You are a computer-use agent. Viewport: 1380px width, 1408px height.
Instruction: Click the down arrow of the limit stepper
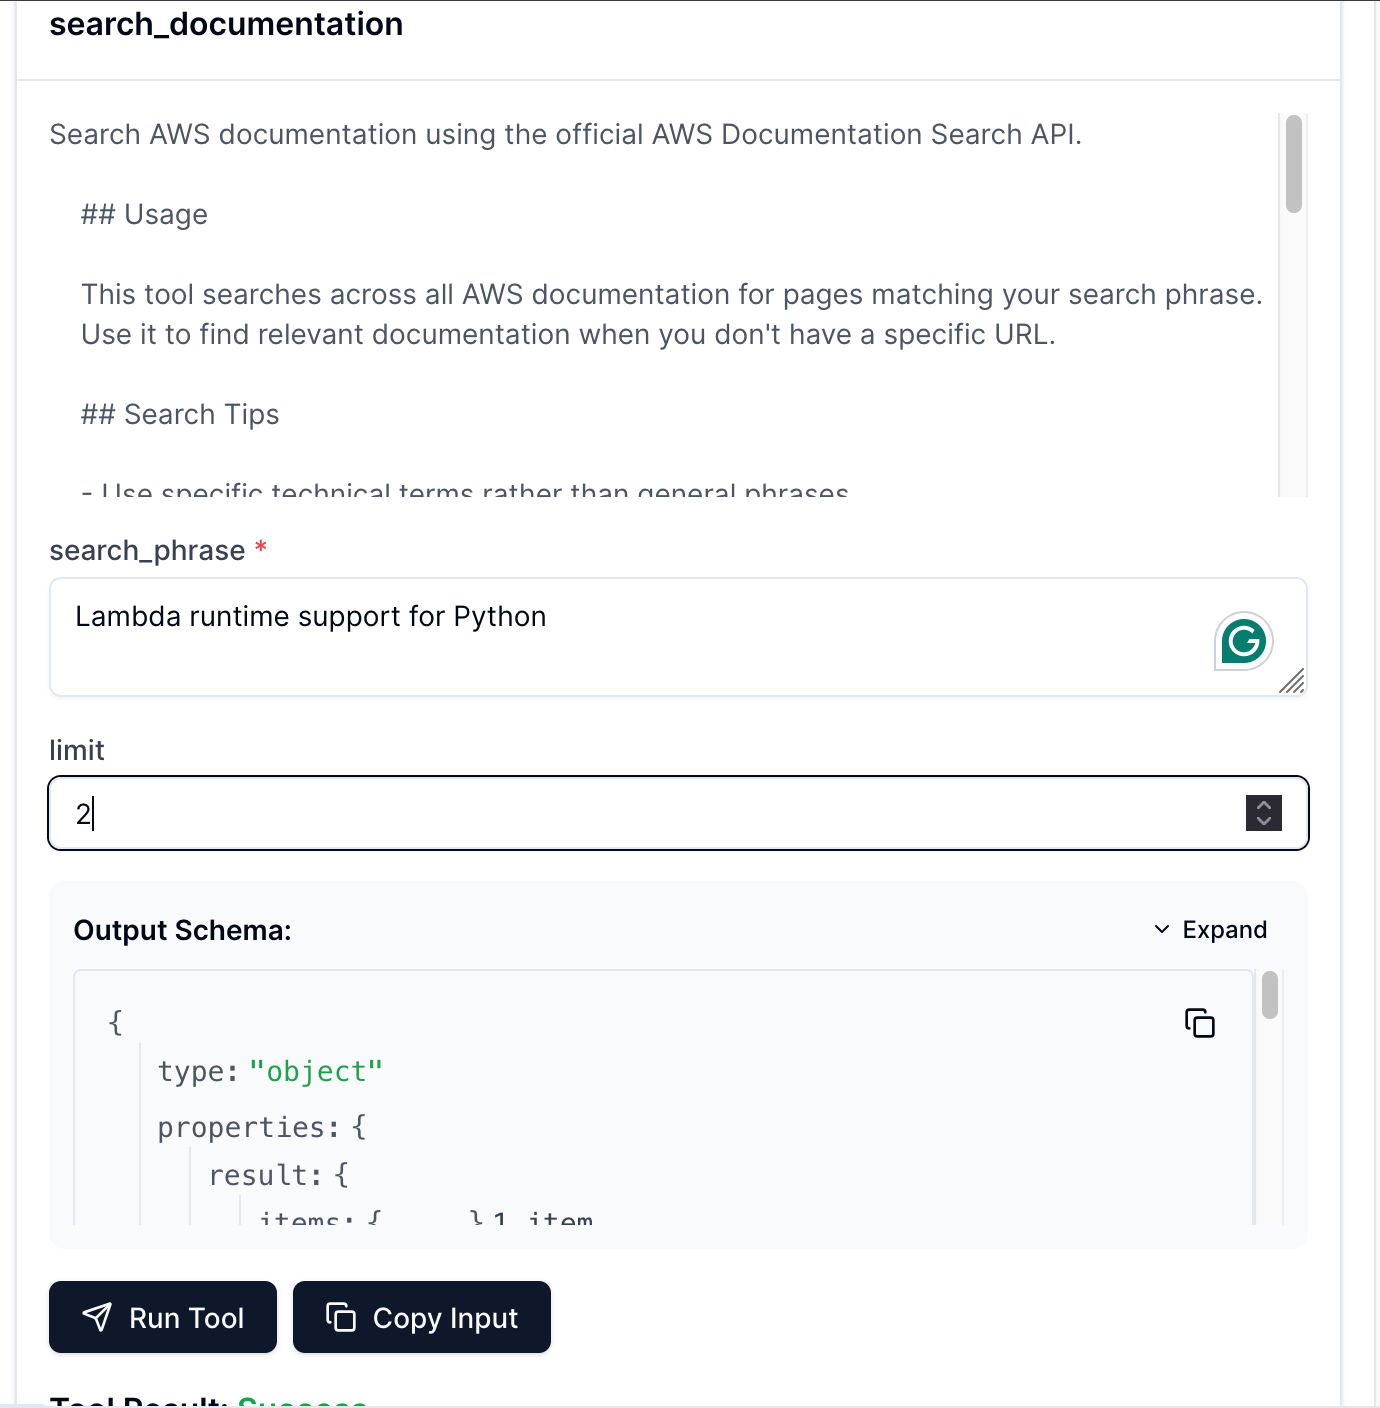click(x=1263, y=822)
